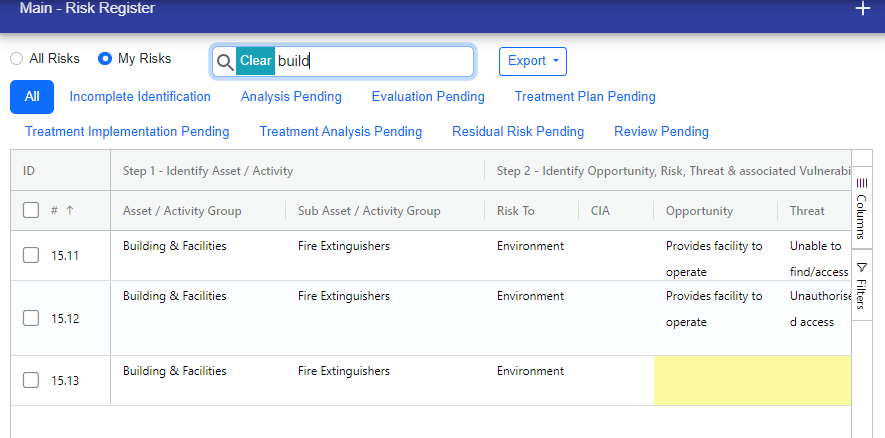This screenshot has height=438, width=885.
Task: Show the Residual Risk Pending tab
Action: (x=518, y=132)
